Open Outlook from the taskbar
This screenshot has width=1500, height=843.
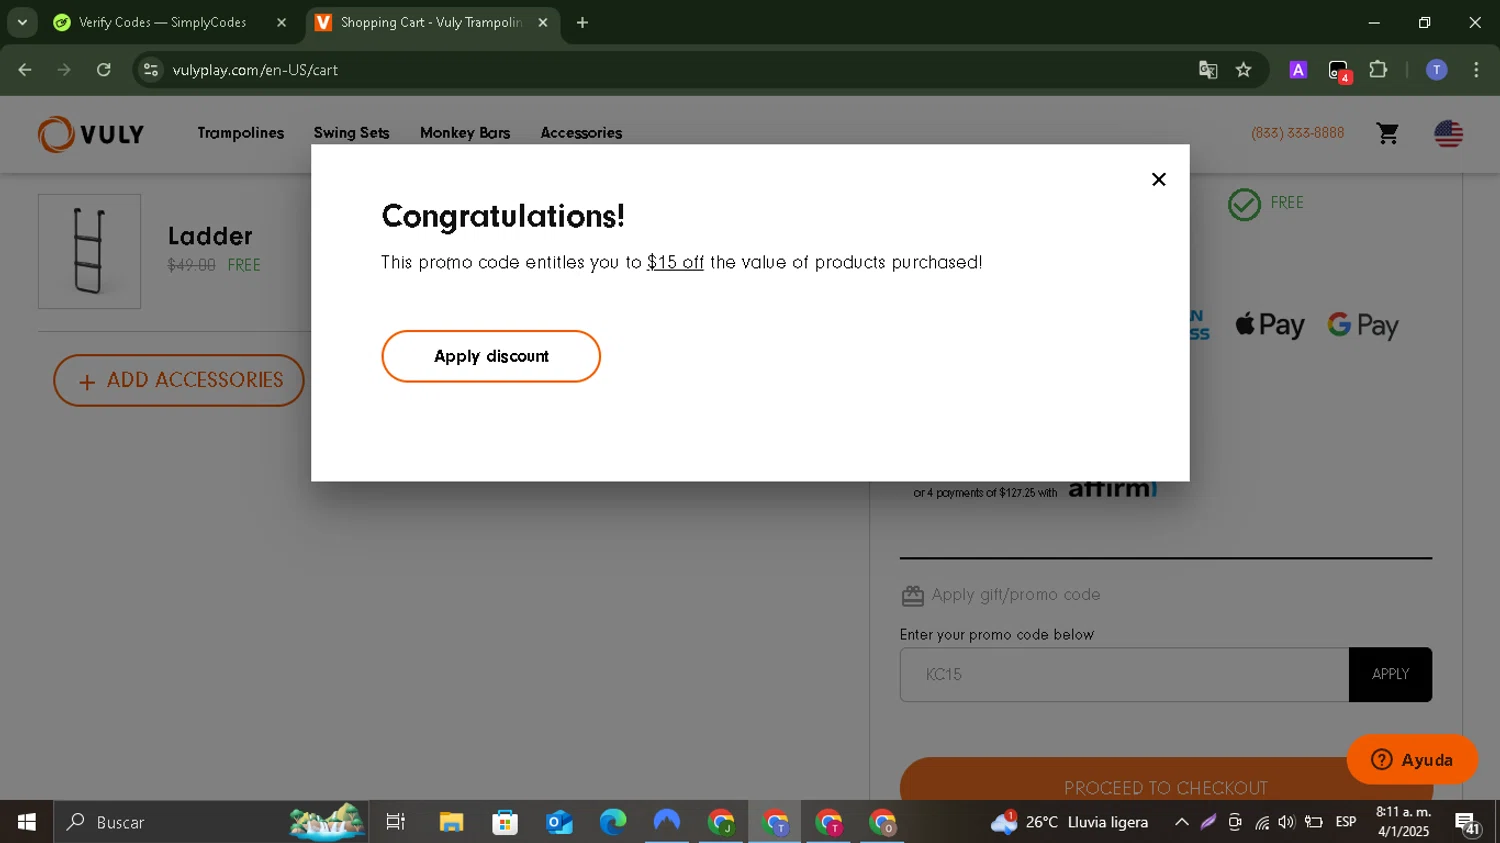point(559,822)
